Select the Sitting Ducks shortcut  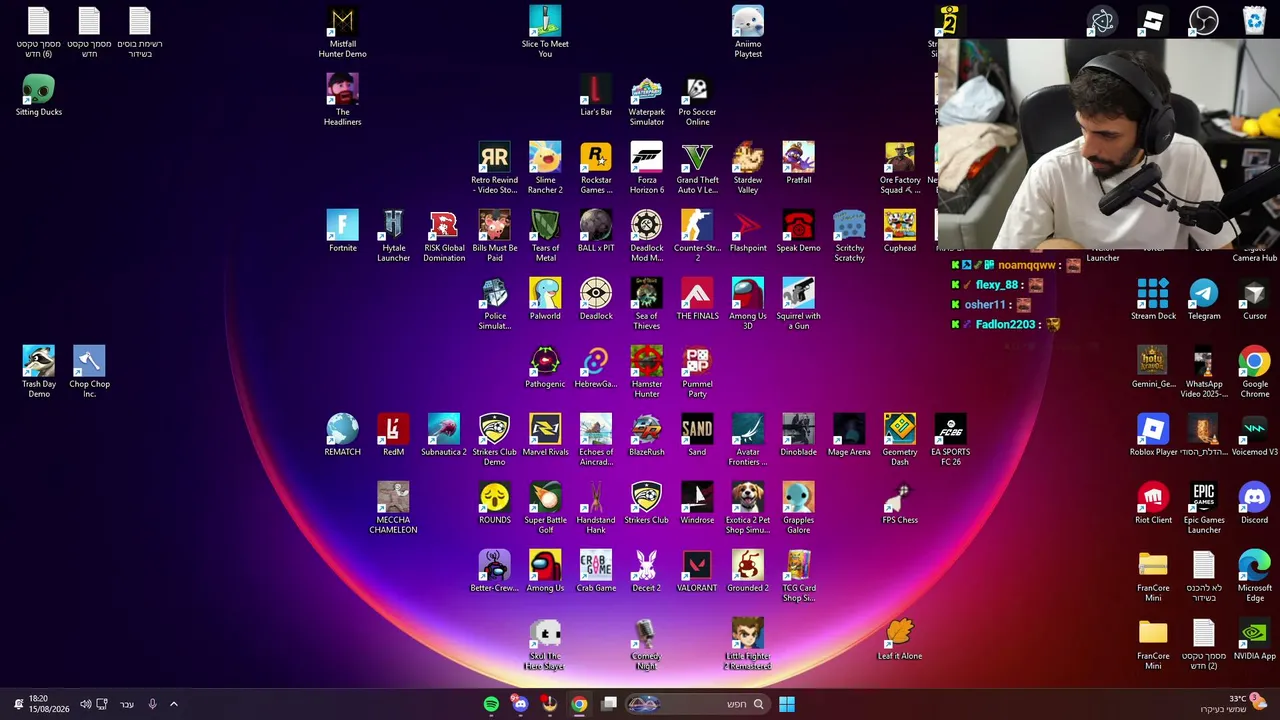[39, 95]
